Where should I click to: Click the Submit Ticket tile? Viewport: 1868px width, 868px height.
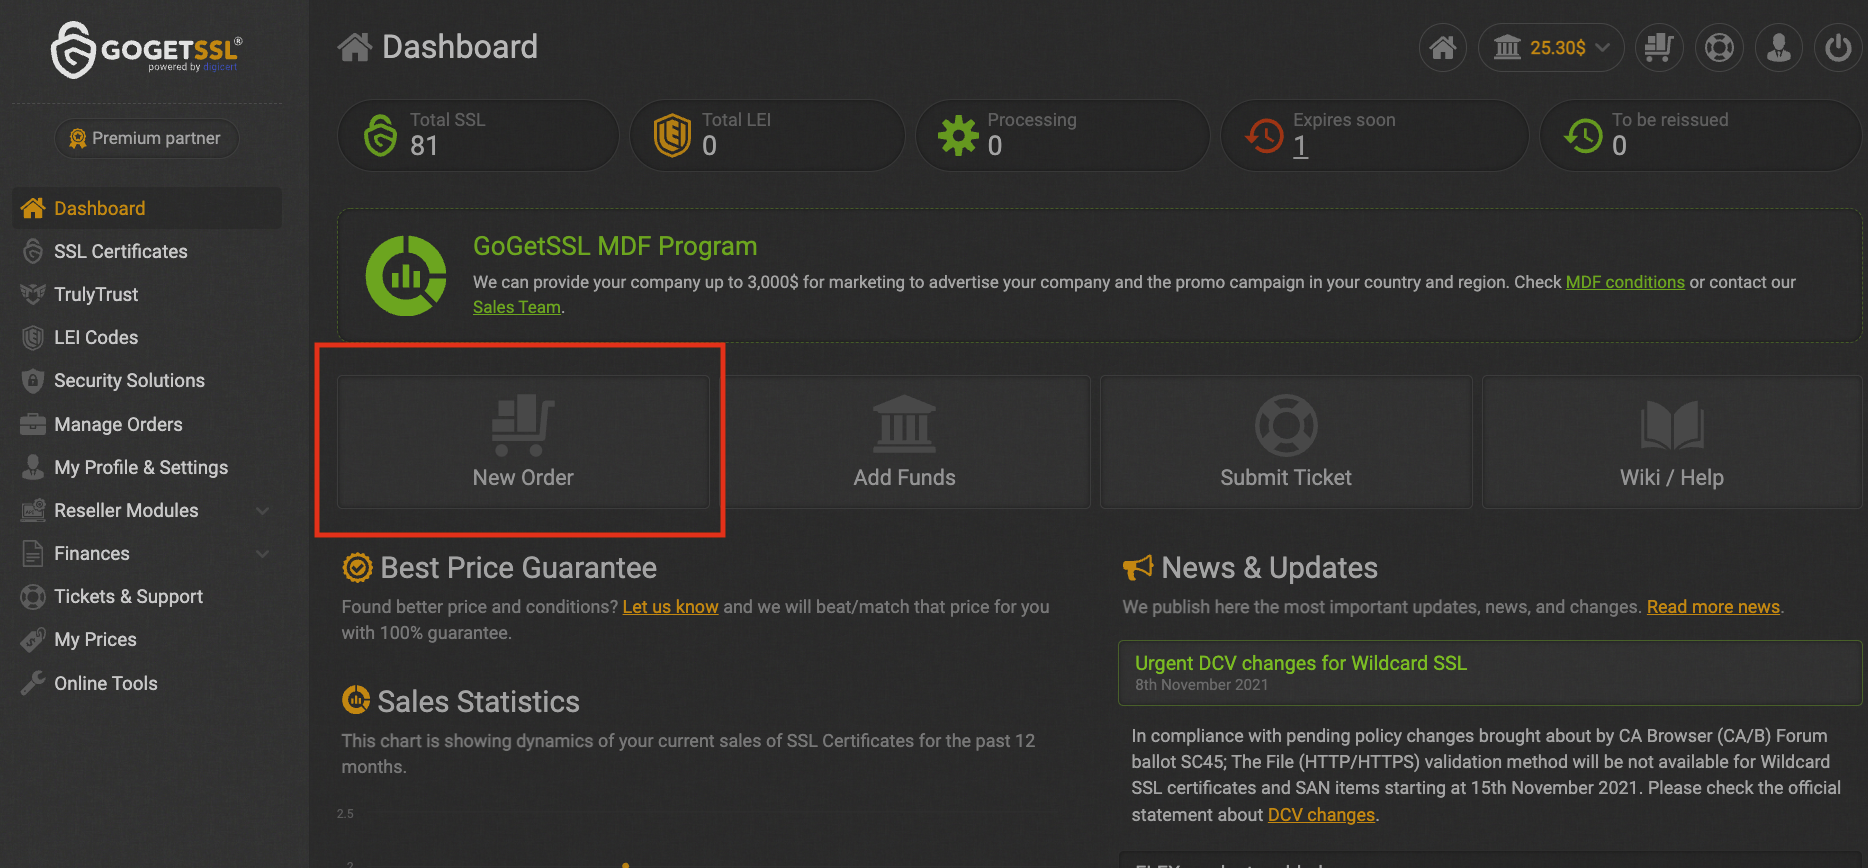(x=1286, y=442)
